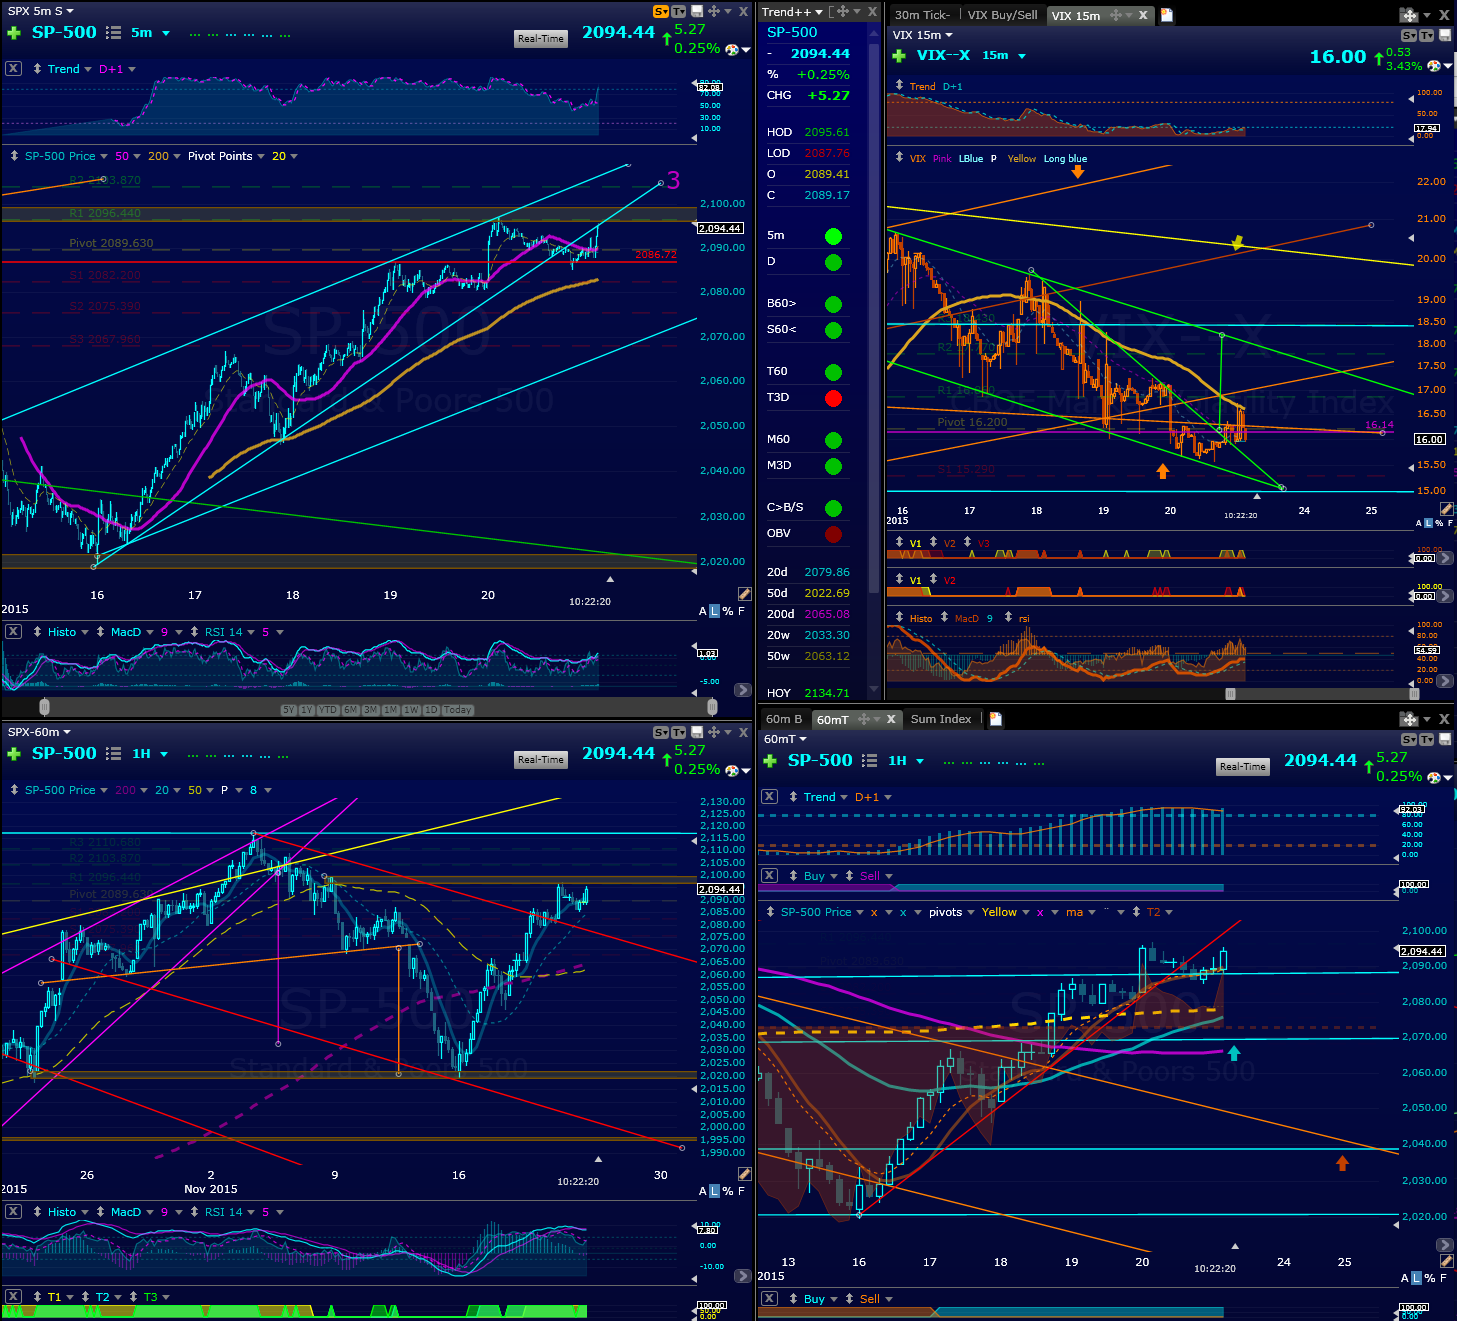Viewport: 1457px width, 1321px height.
Task: Click new tab page icon next to Sum Index tab
Action: [x=995, y=719]
